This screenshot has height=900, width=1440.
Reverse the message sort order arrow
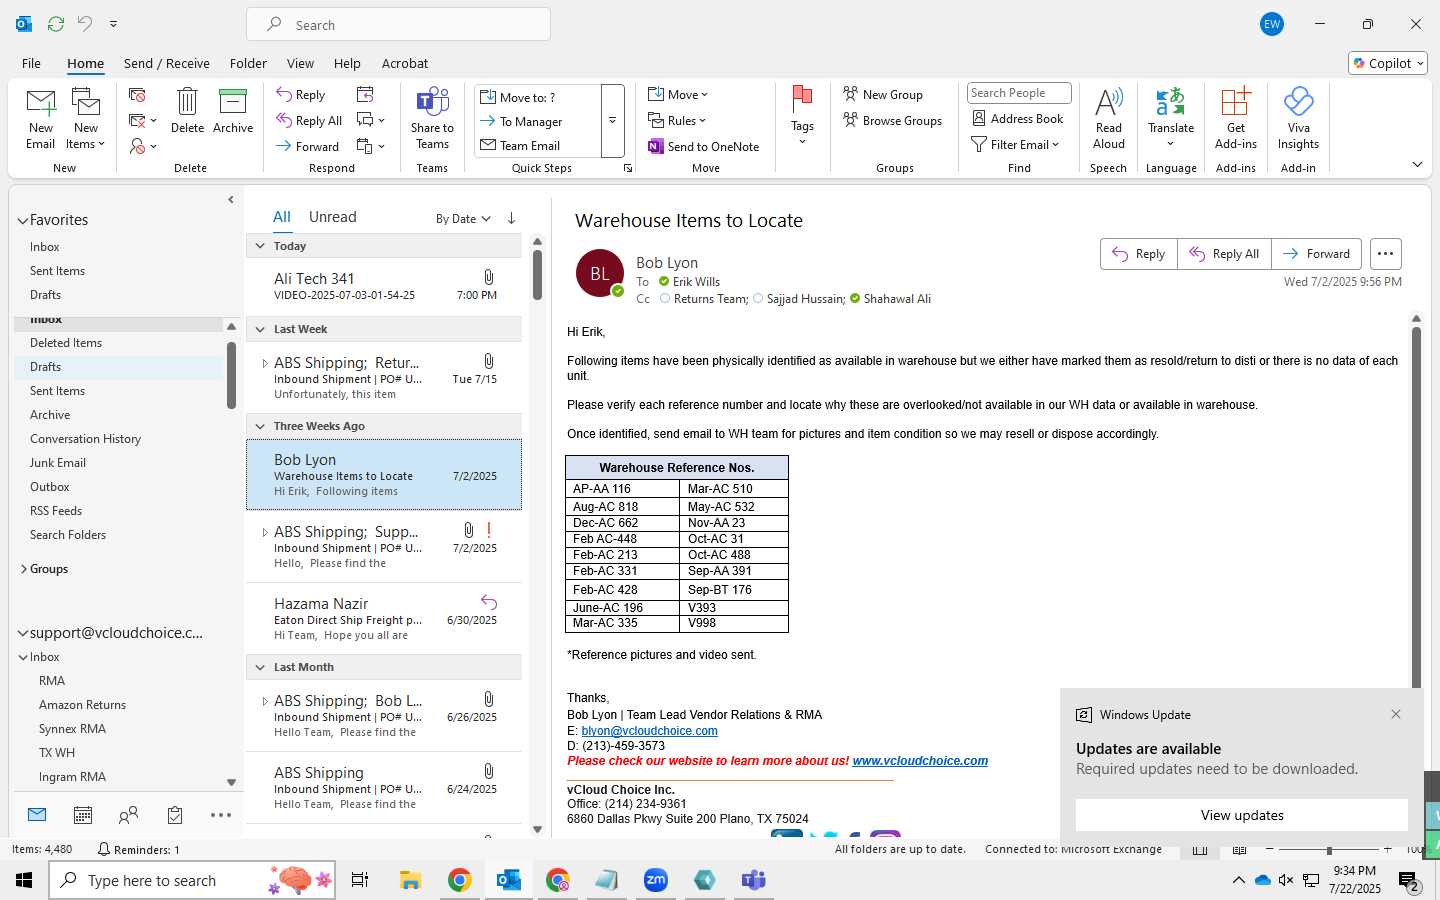[x=511, y=218]
